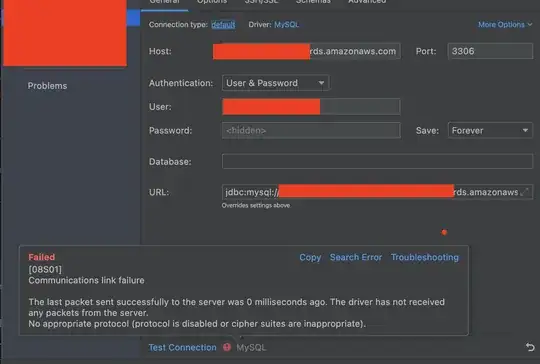The width and height of the screenshot is (540, 364).
Task: Click the MySQL label in the footer
Action: point(251,347)
